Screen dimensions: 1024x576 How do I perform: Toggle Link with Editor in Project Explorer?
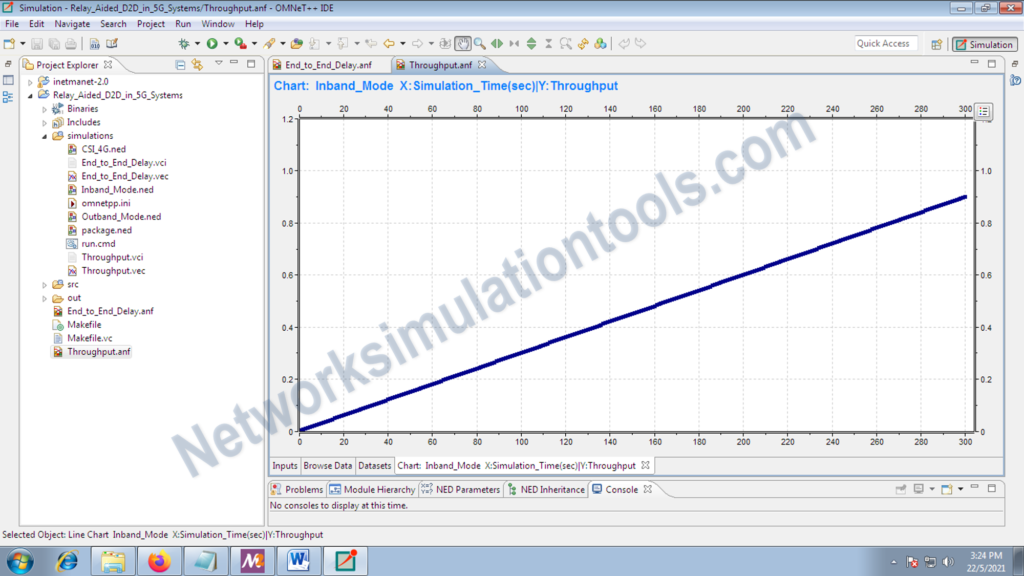pyautogui.click(x=198, y=64)
